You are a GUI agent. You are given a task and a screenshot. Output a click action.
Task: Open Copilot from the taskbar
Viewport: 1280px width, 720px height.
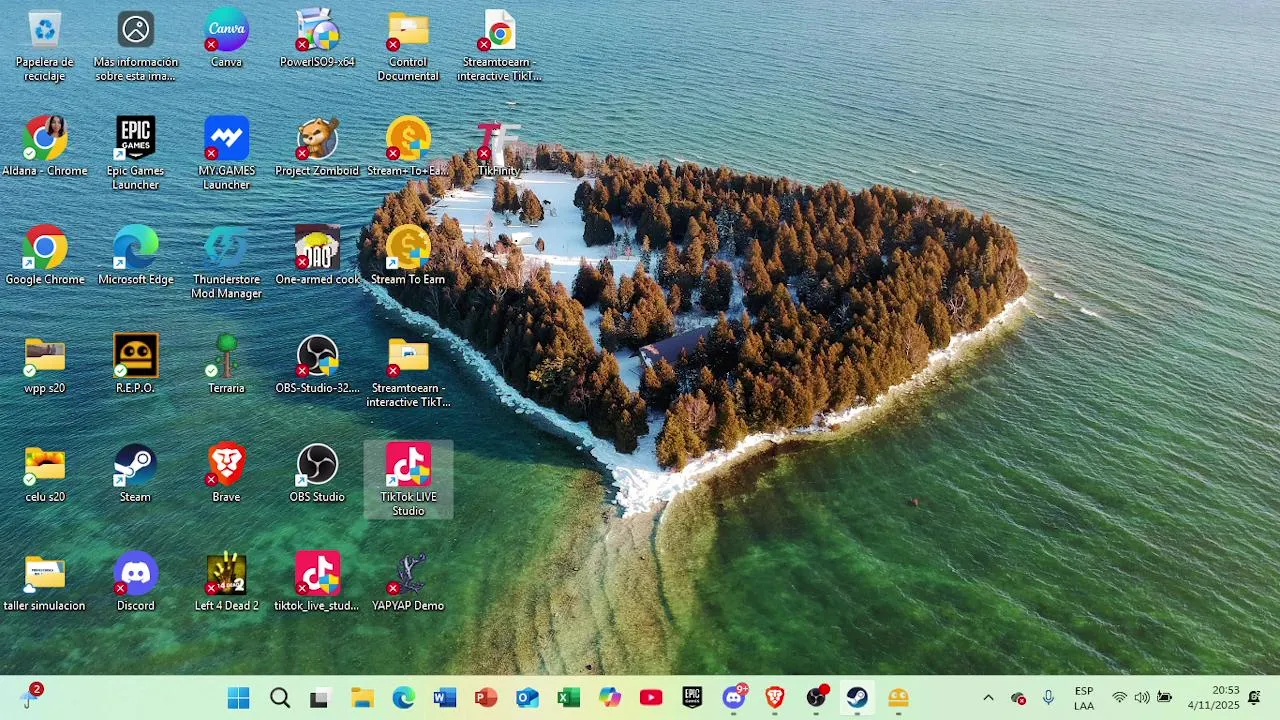(x=610, y=698)
